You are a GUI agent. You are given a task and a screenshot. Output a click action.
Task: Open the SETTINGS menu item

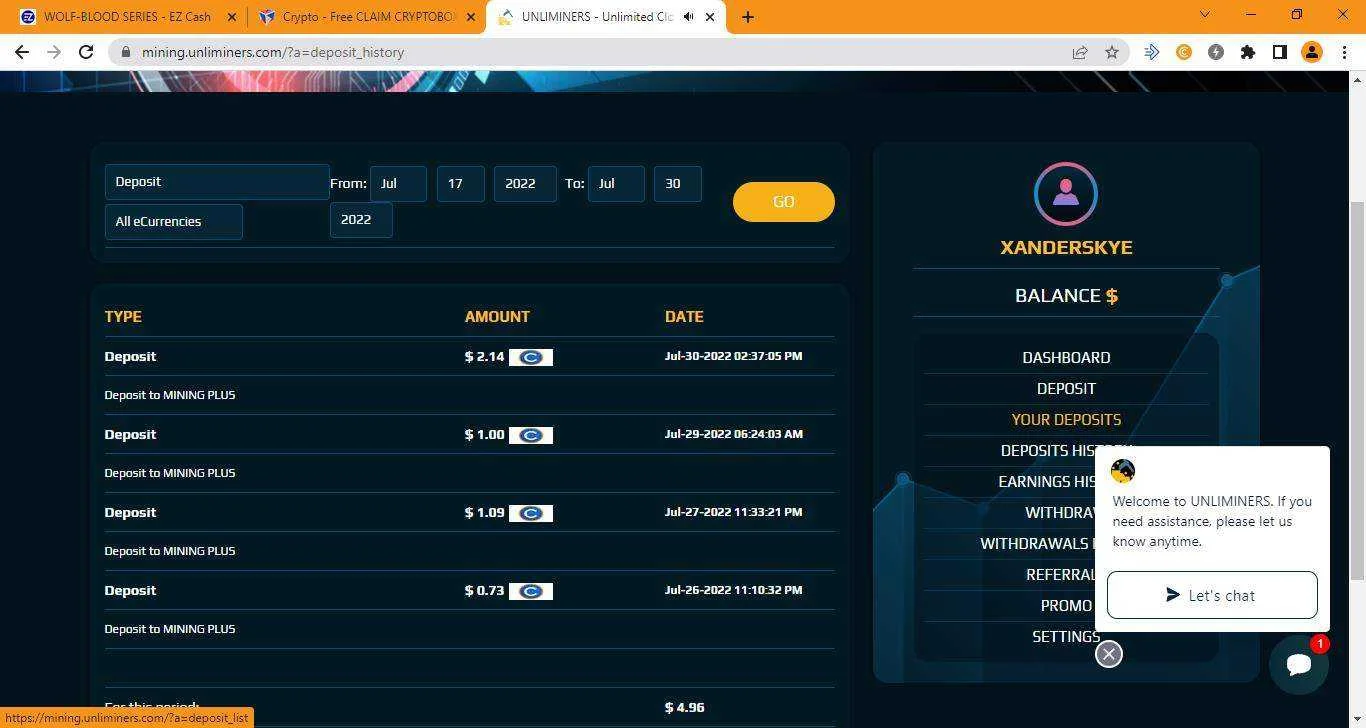[1066, 637]
